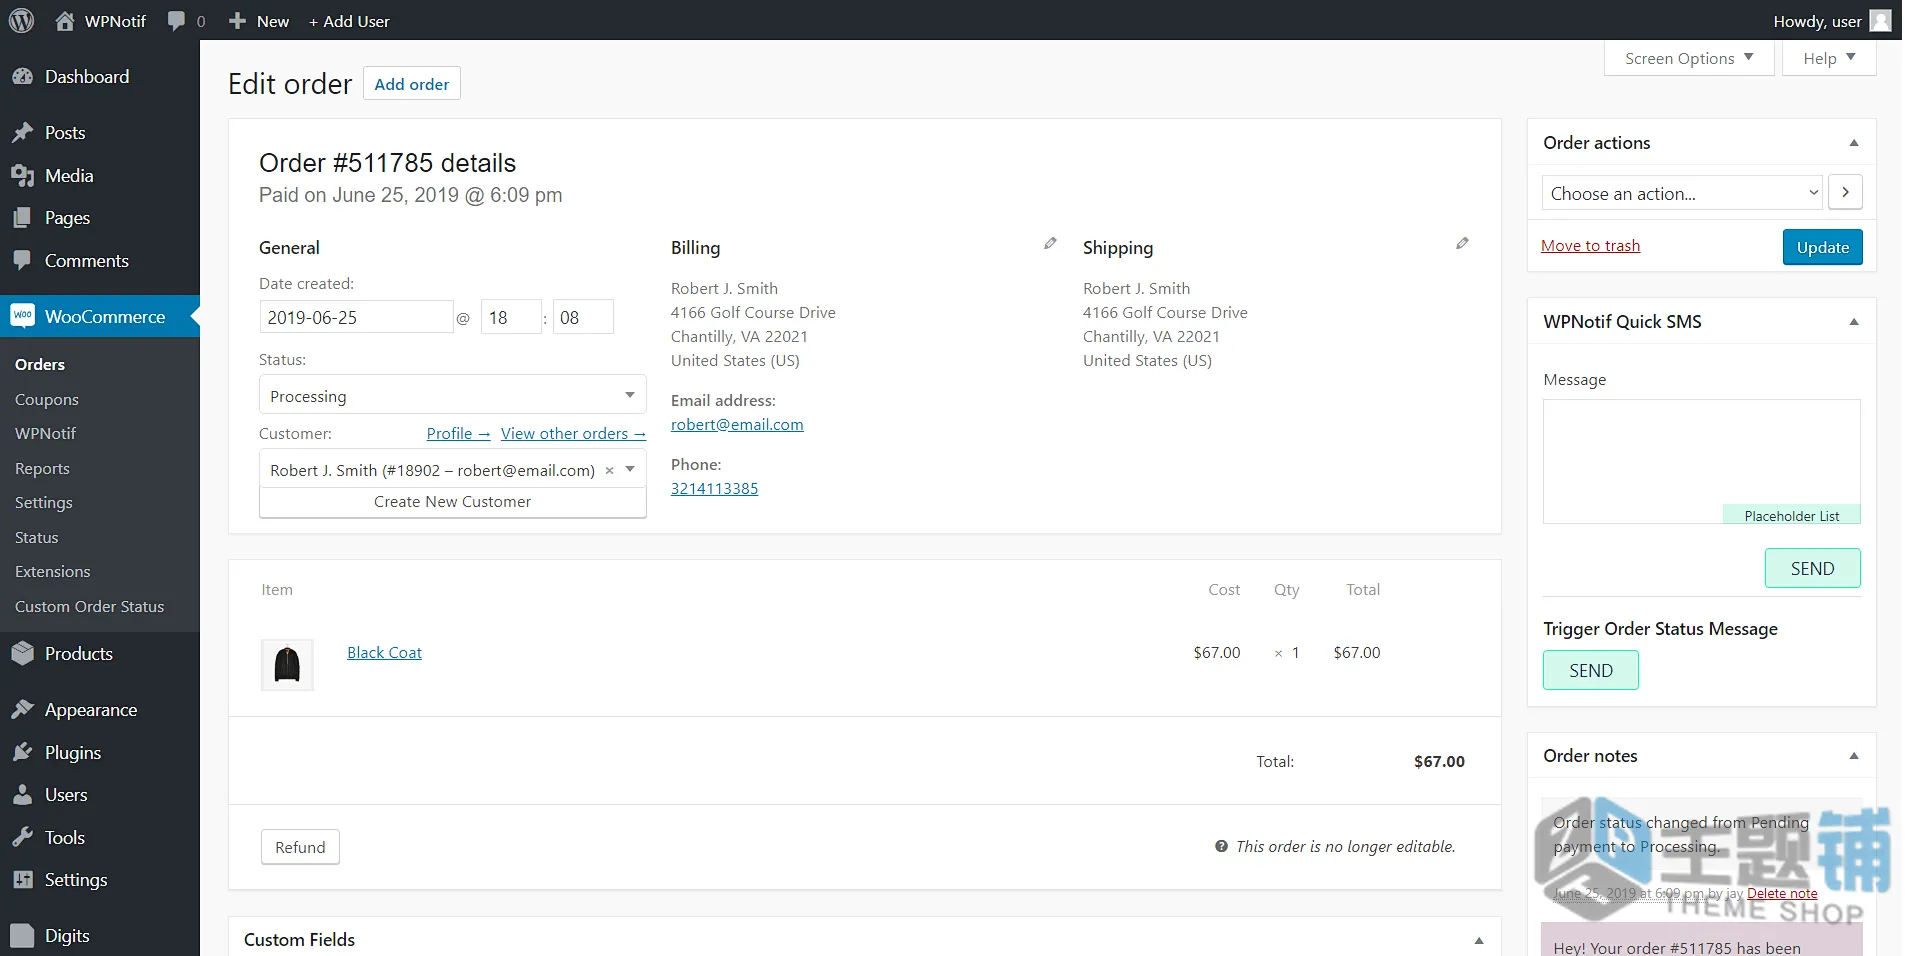This screenshot has height=956, width=1920.
Task: Edit billing address pencil icon
Action: 1050,243
